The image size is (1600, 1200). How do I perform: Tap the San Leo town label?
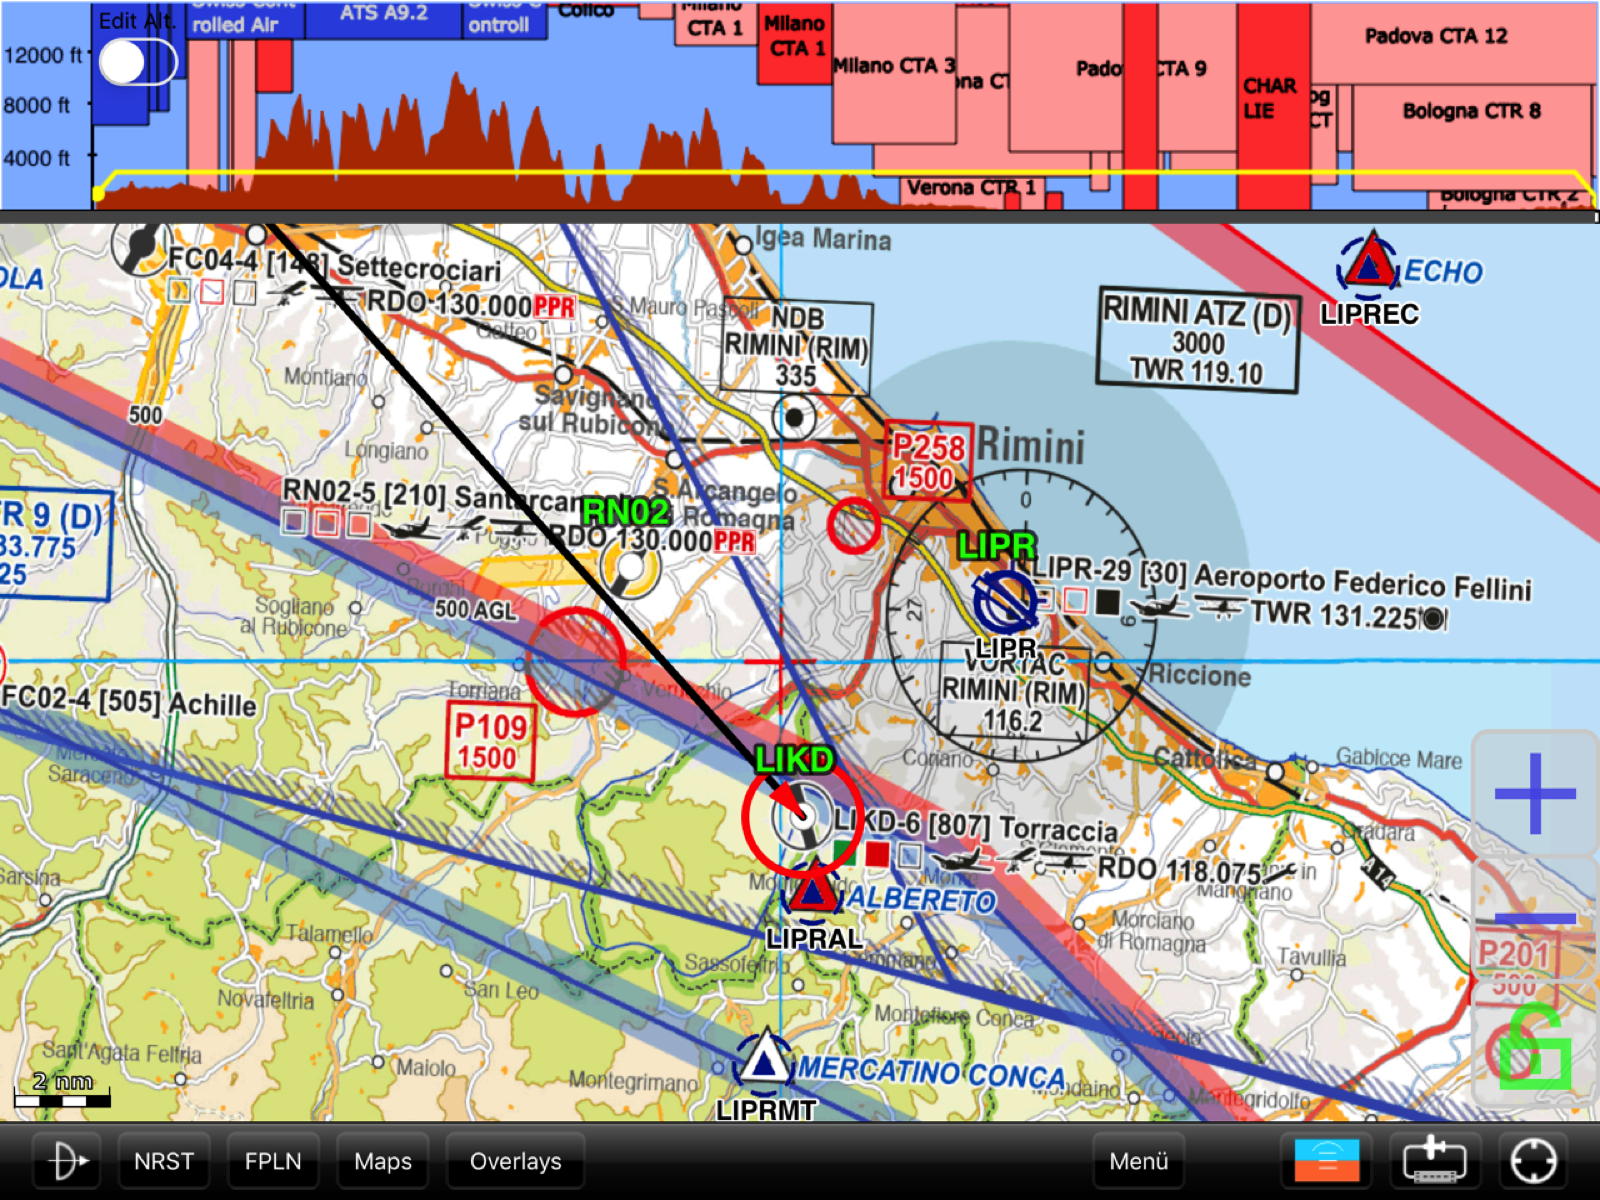(501, 990)
